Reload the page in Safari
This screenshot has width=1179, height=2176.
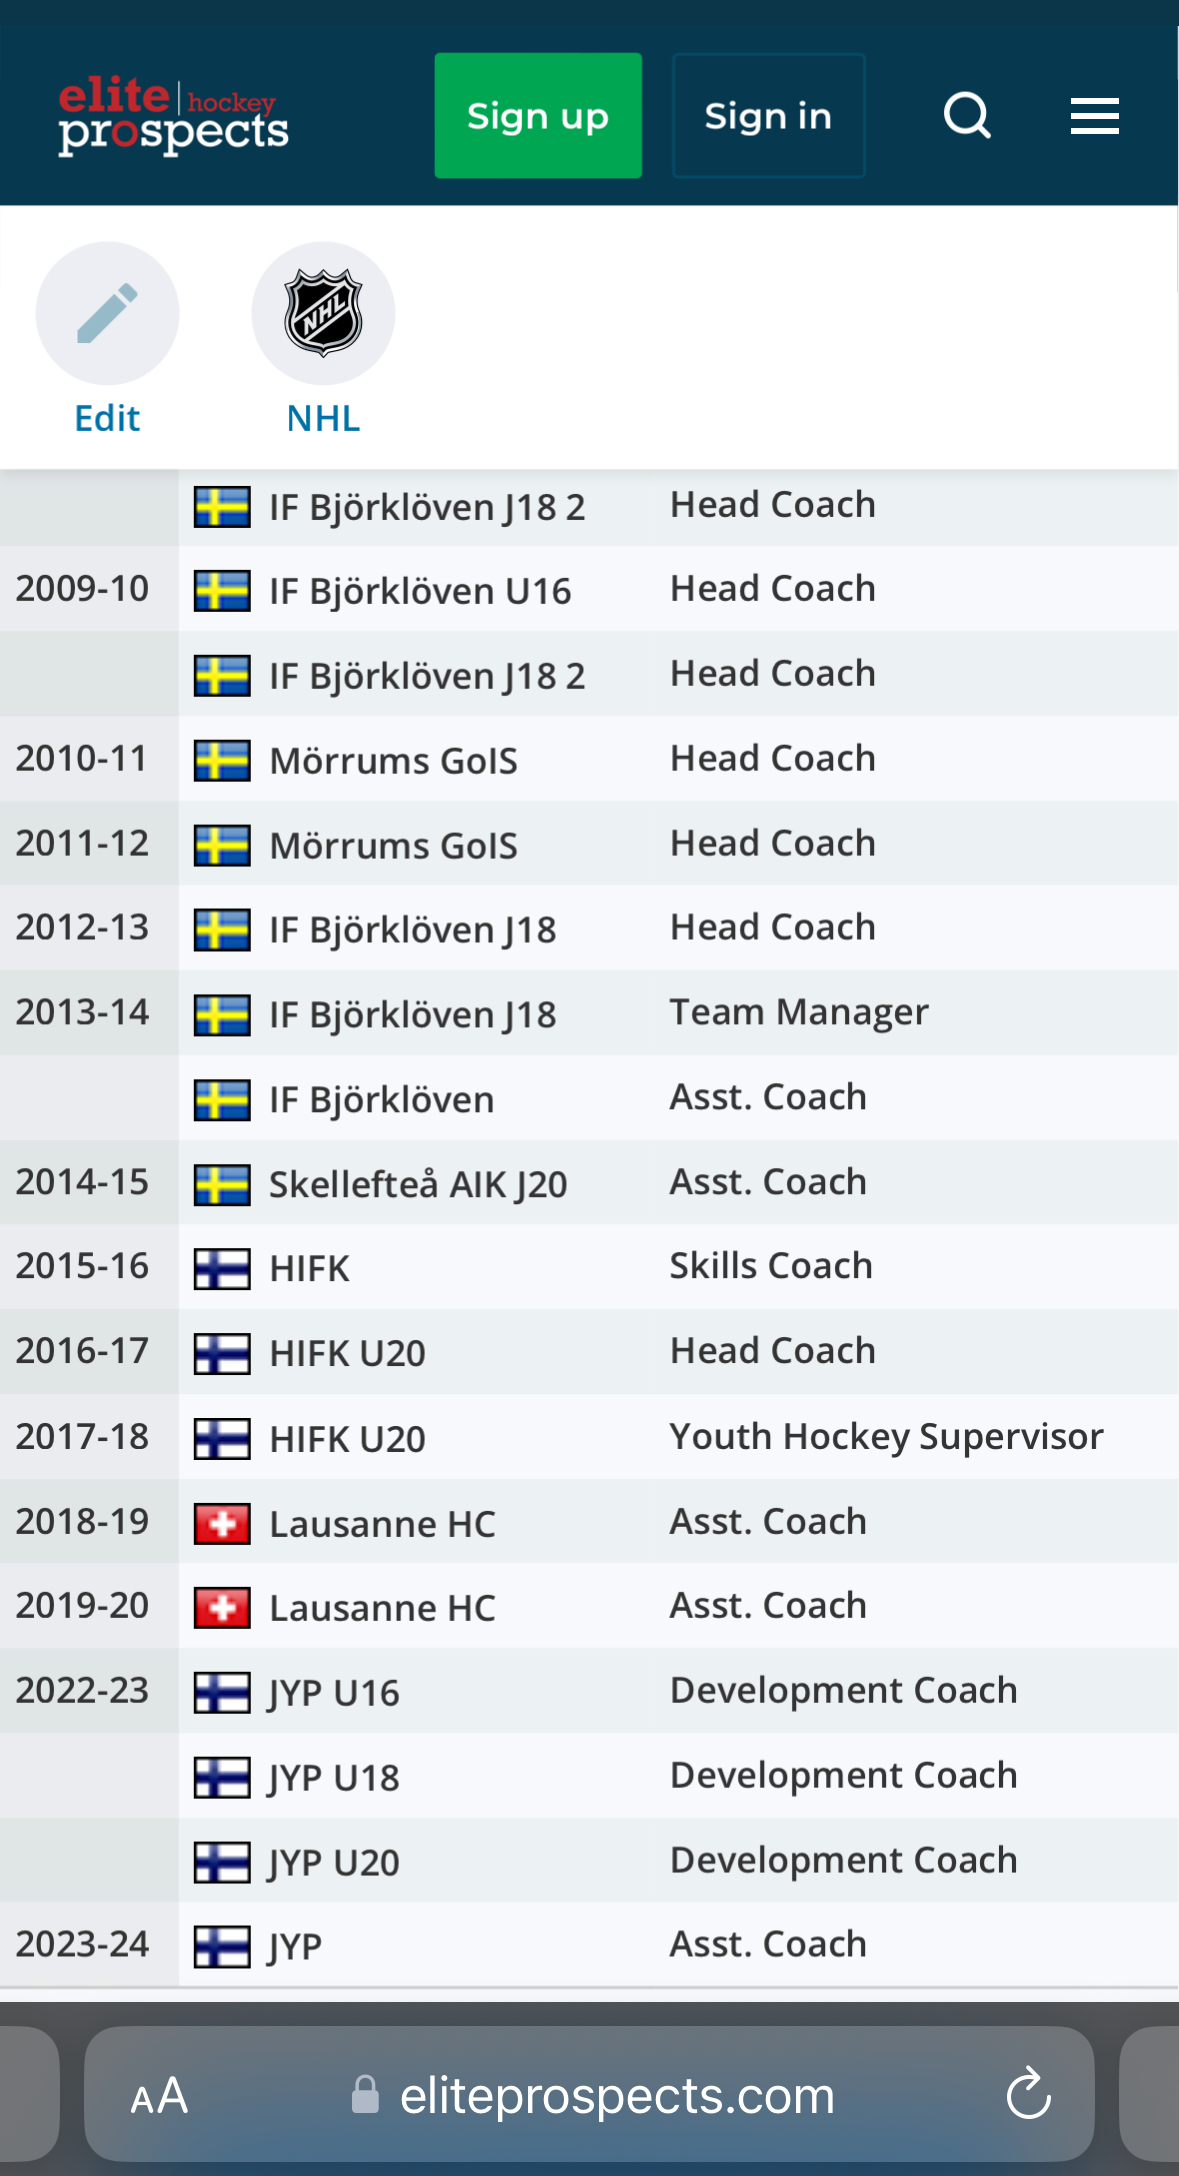1028,2095
